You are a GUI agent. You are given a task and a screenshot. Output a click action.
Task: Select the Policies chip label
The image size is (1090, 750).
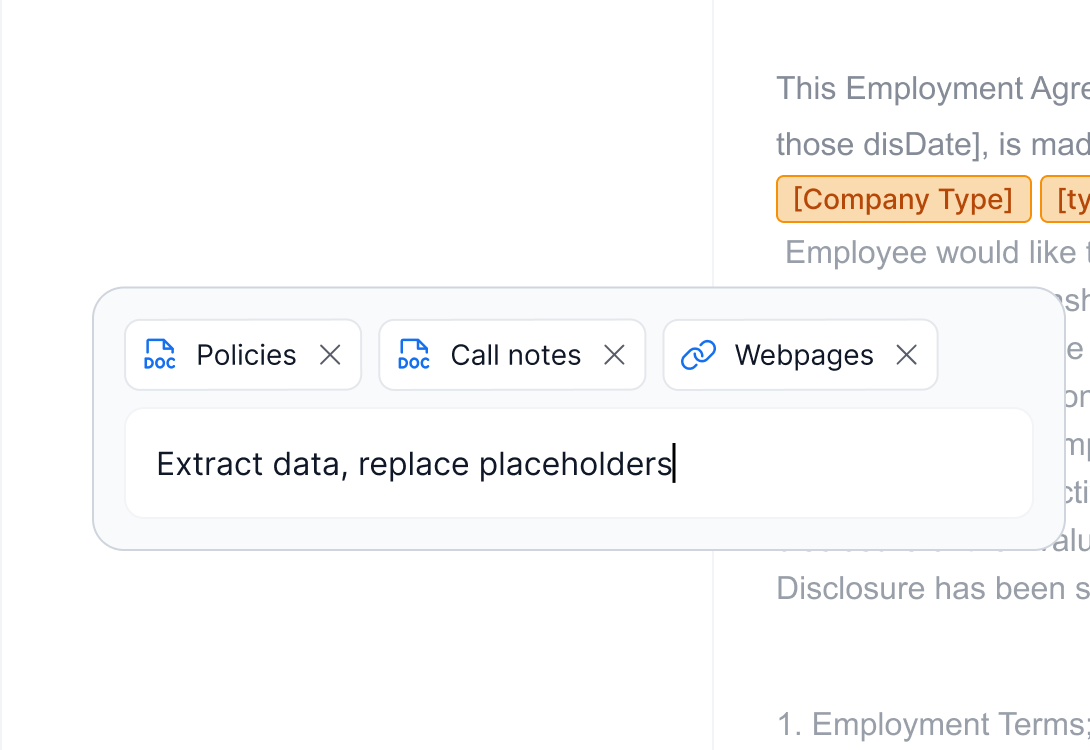pyautogui.click(x=246, y=355)
